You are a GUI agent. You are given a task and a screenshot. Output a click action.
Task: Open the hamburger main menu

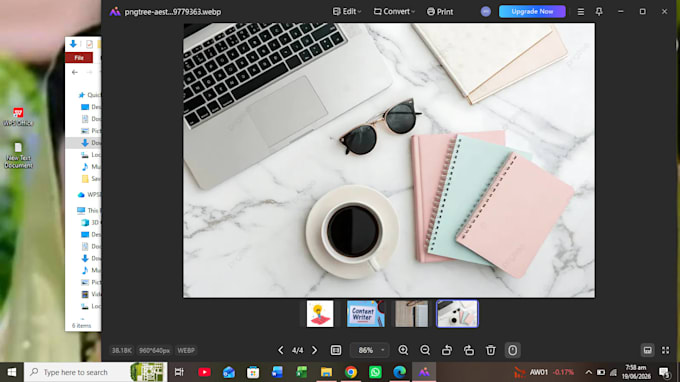[x=581, y=12]
